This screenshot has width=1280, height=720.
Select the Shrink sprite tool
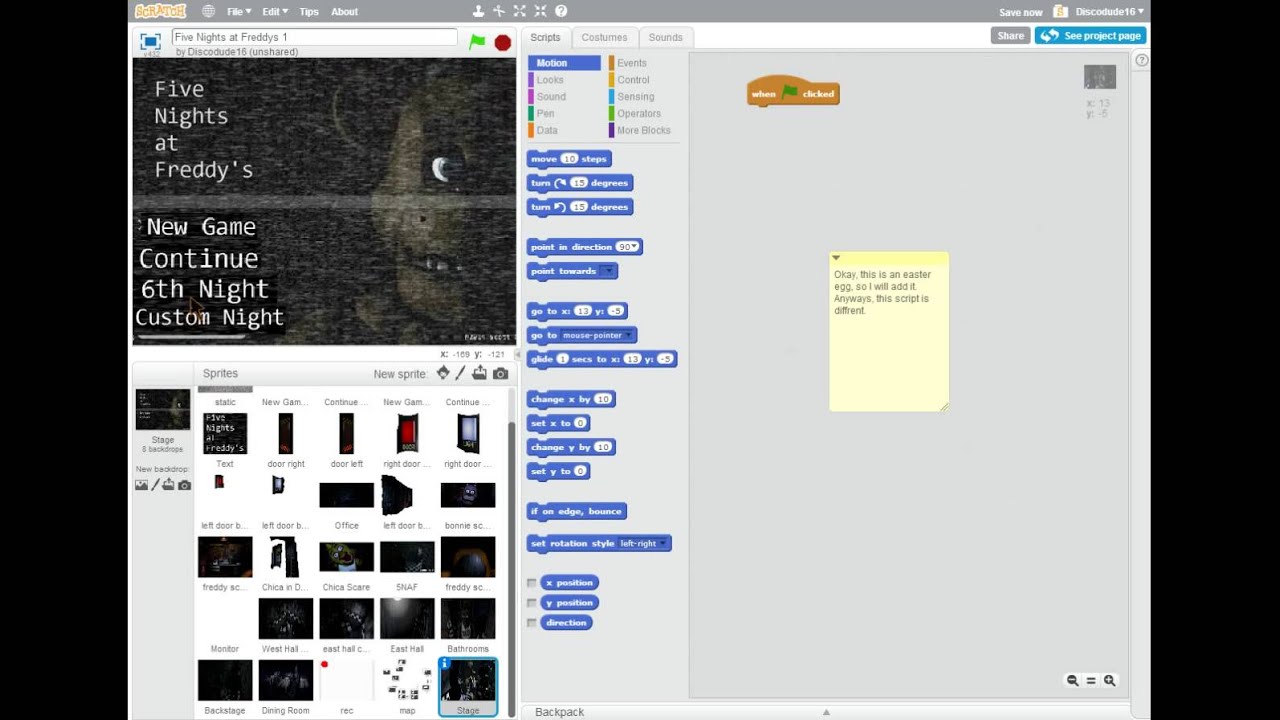pyautogui.click(x=541, y=11)
